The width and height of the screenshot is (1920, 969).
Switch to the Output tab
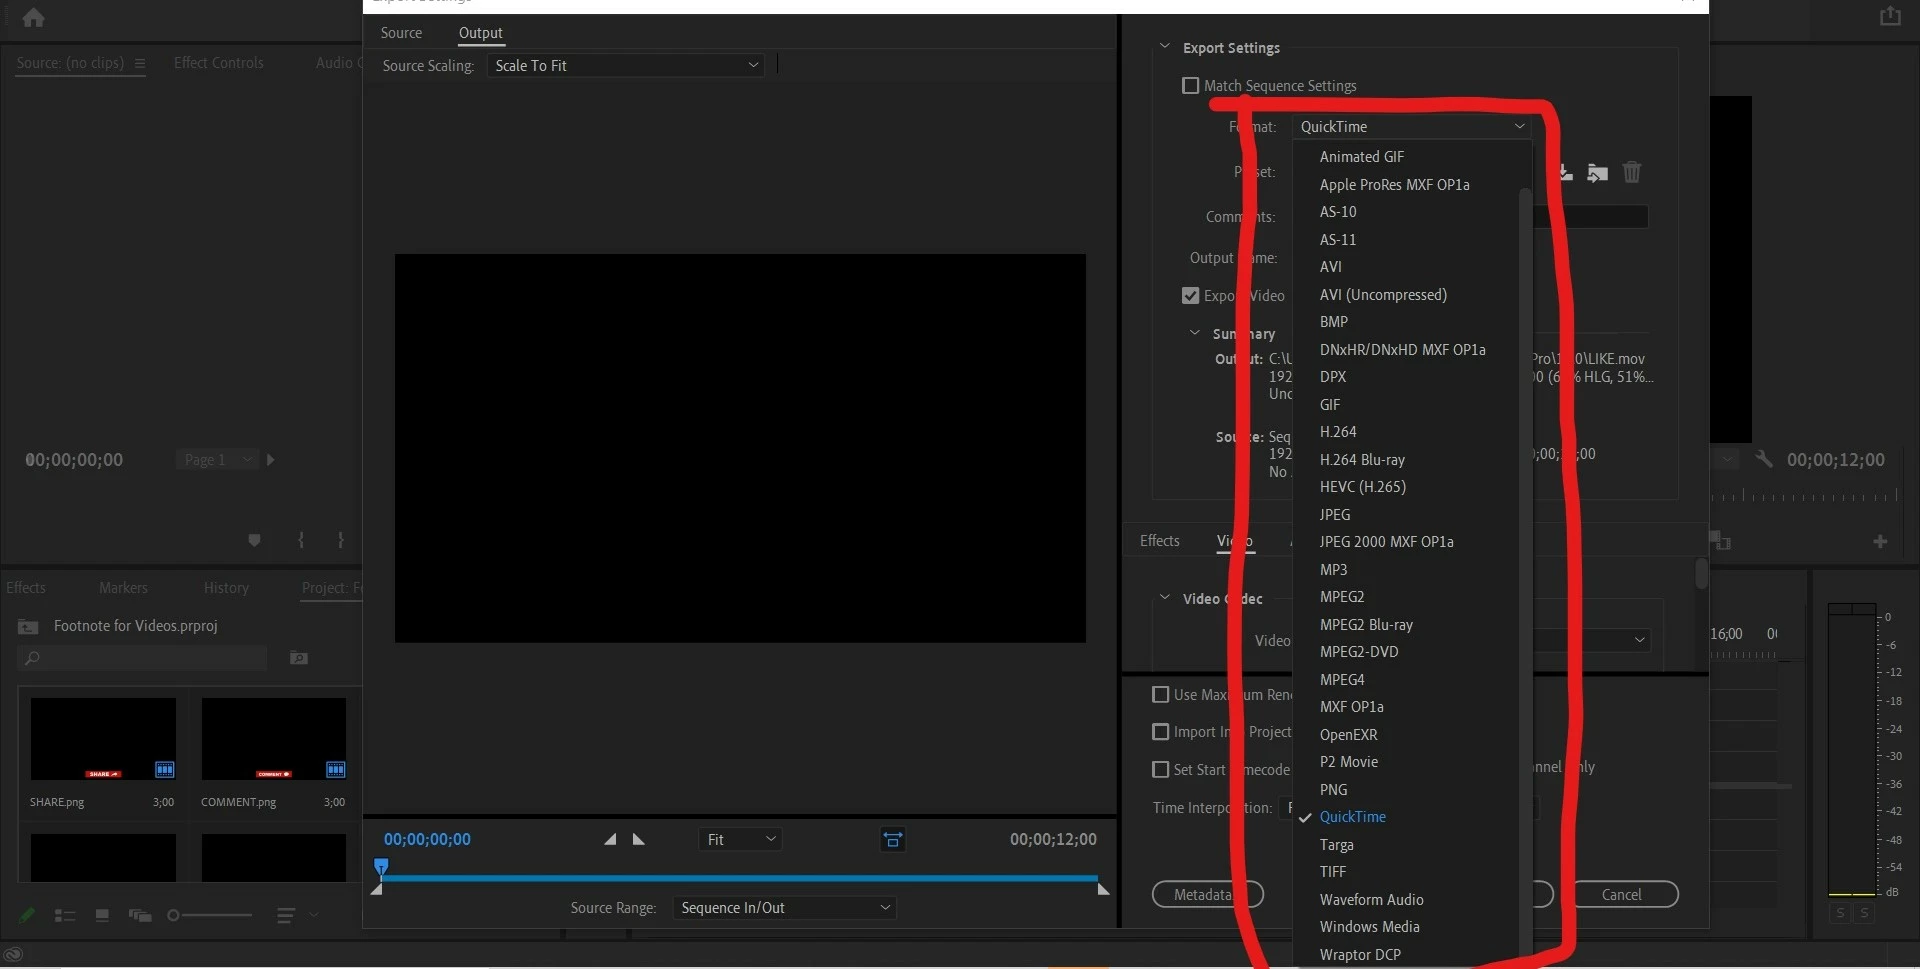pyautogui.click(x=480, y=33)
